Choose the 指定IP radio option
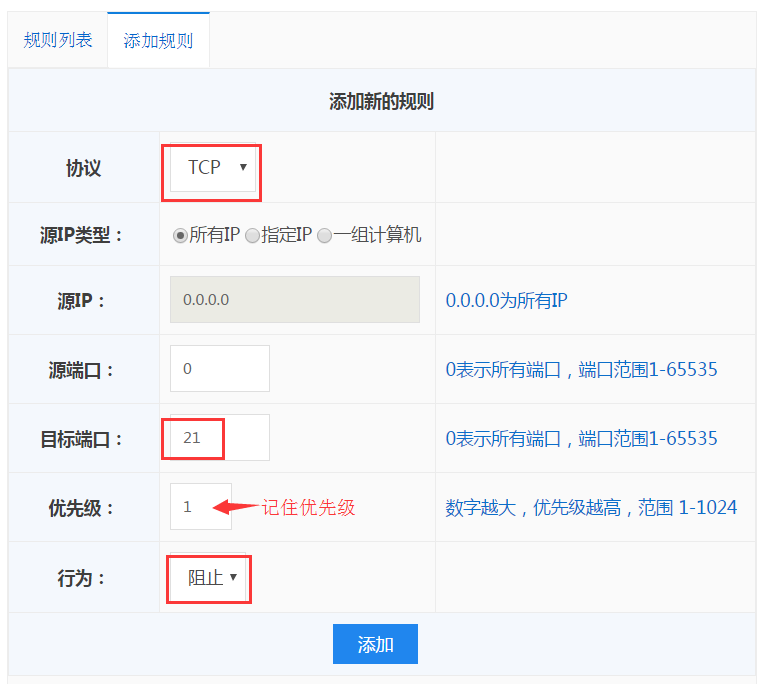Image resolution: width=762 pixels, height=684 pixels. click(x=252, y=236)
